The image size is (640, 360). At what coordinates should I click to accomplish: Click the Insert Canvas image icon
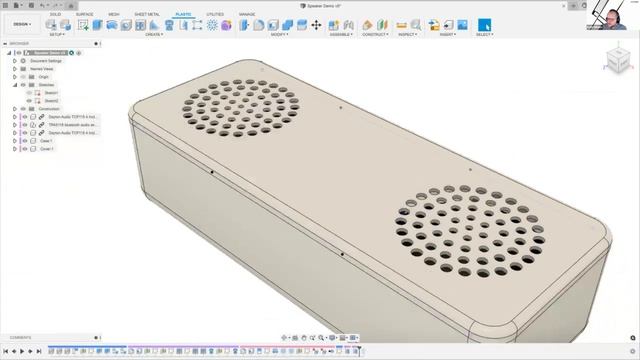click(x=462, y=25)
